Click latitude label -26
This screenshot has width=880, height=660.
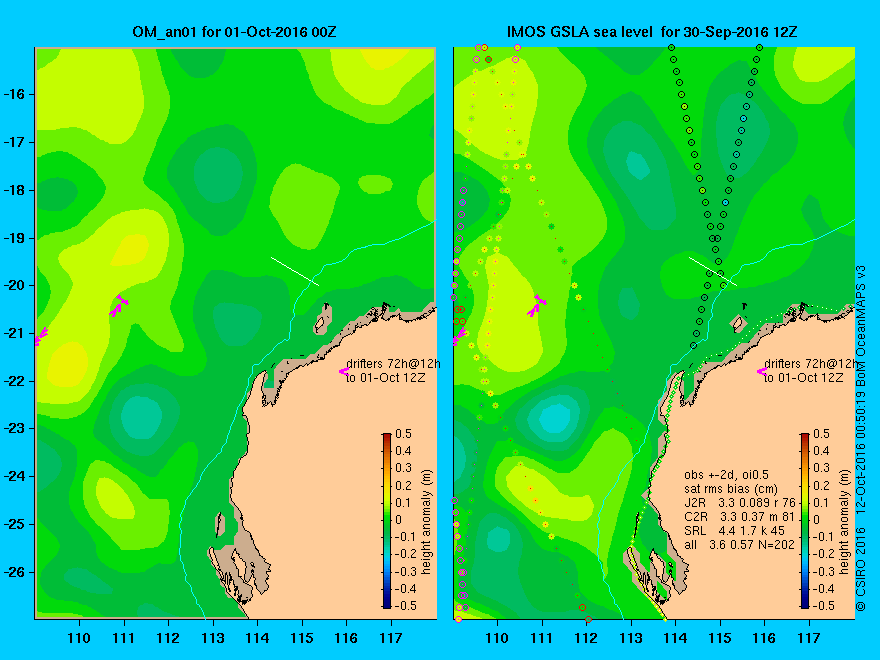point(15,572)
